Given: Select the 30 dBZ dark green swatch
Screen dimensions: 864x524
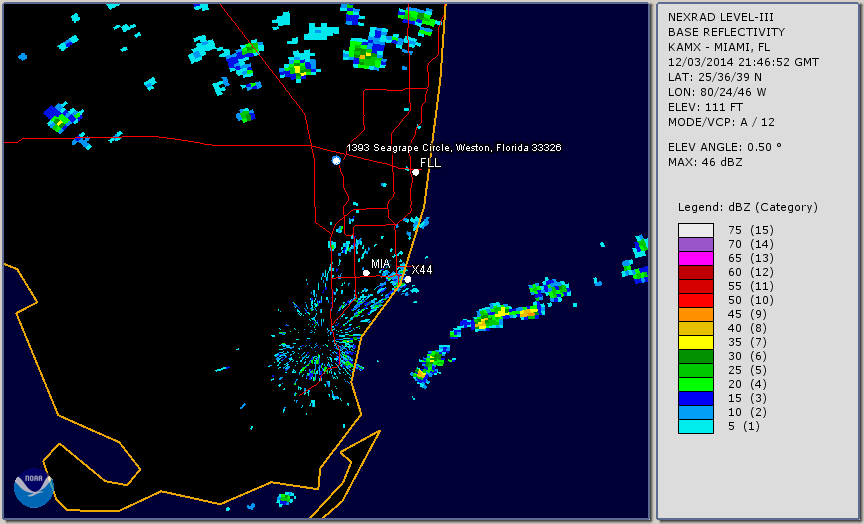Looking at the screenshot, I should pyautogui.click(x=696, y=356).
